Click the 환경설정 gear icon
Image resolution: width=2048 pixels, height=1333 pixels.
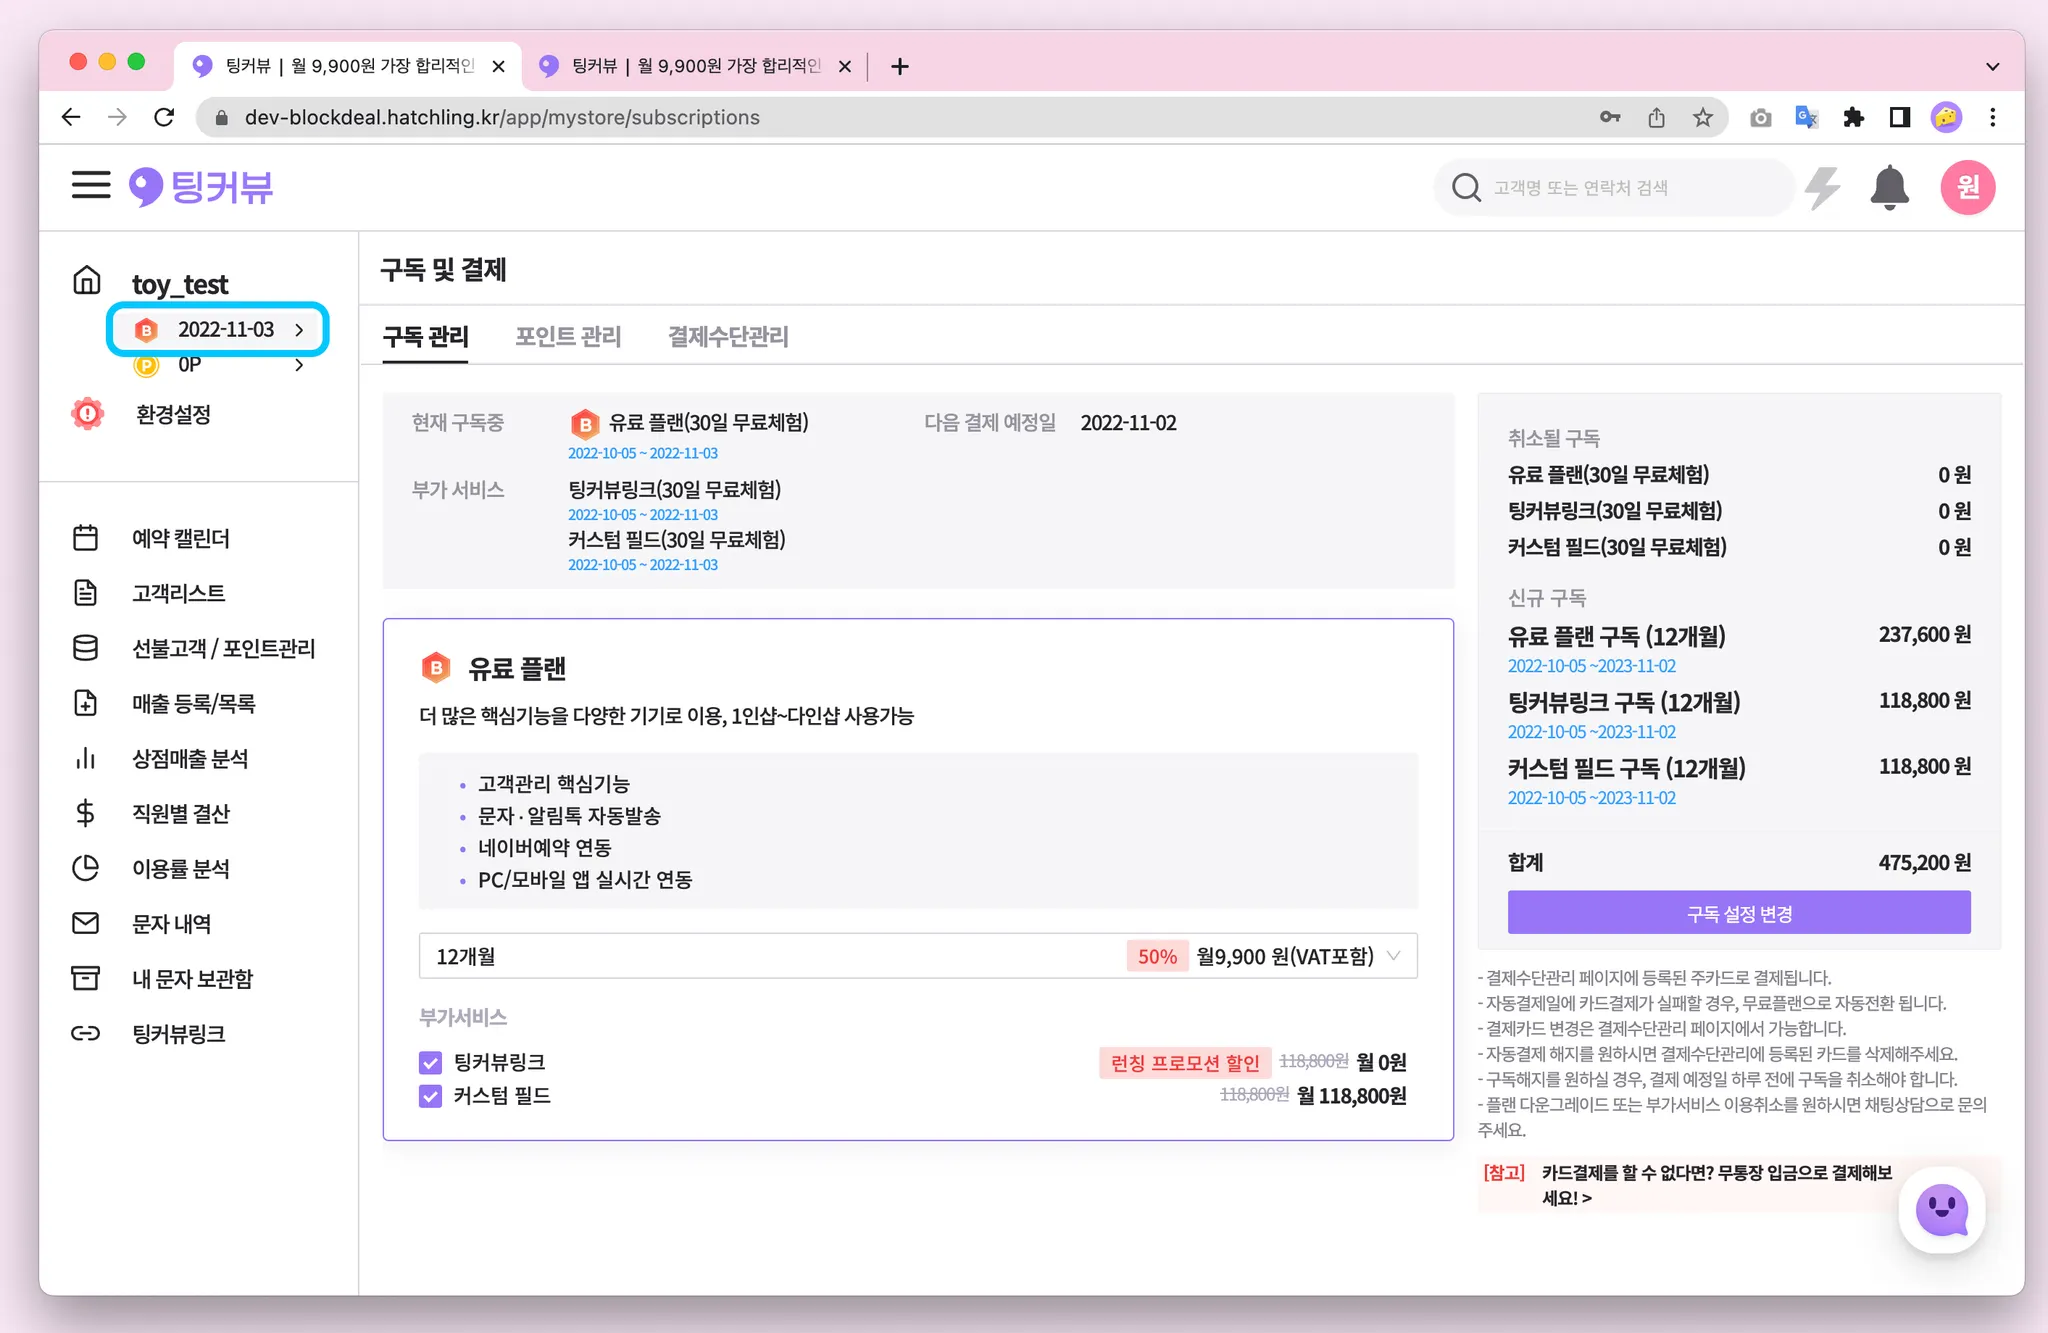pos(88,414)
